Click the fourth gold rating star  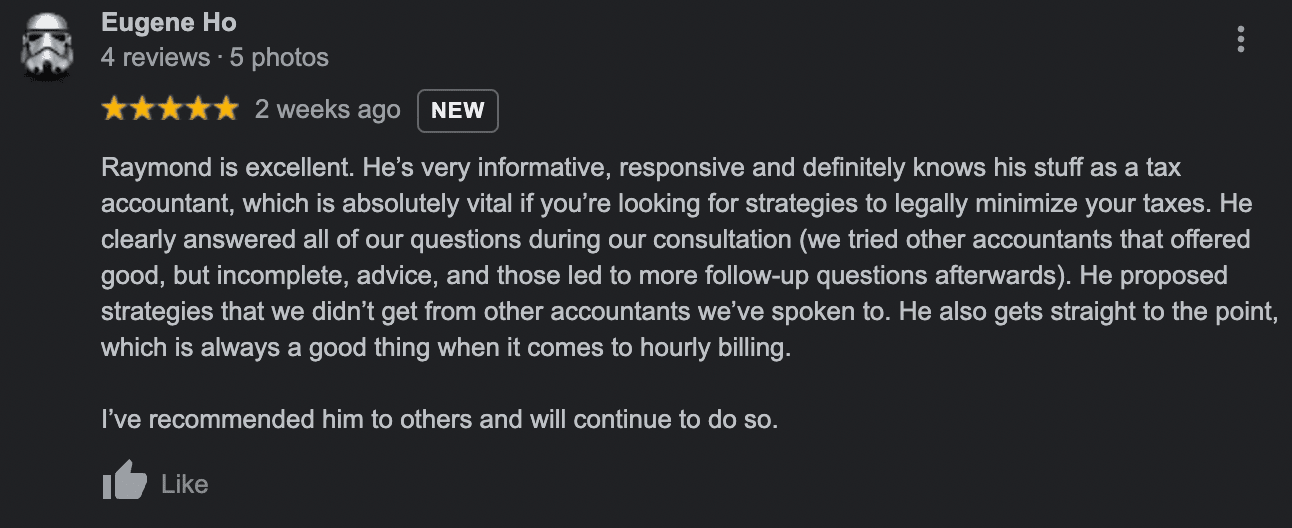[x=198, y=109]
